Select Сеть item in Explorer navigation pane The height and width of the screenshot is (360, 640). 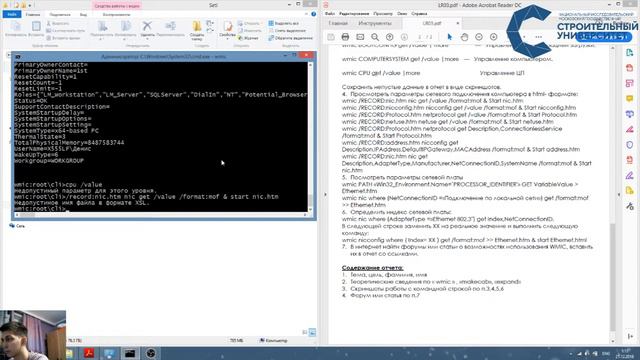pyautogui.click(x=17, y=225)
